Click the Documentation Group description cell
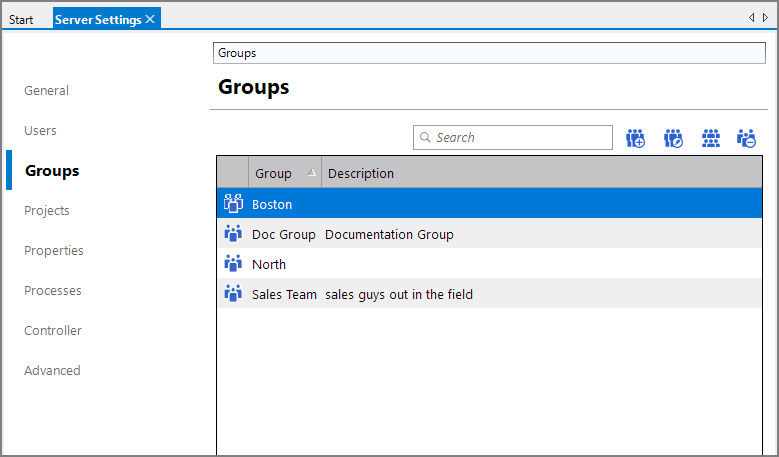This screenshot has height=457, width=779. click(389, 234)
